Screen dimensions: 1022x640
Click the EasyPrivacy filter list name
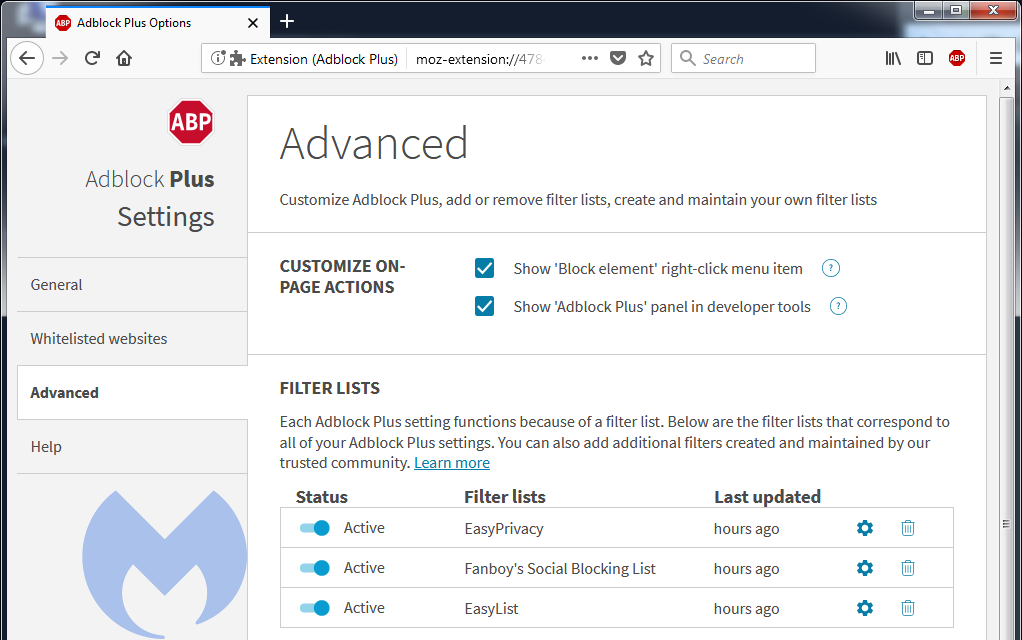(504, 529)
